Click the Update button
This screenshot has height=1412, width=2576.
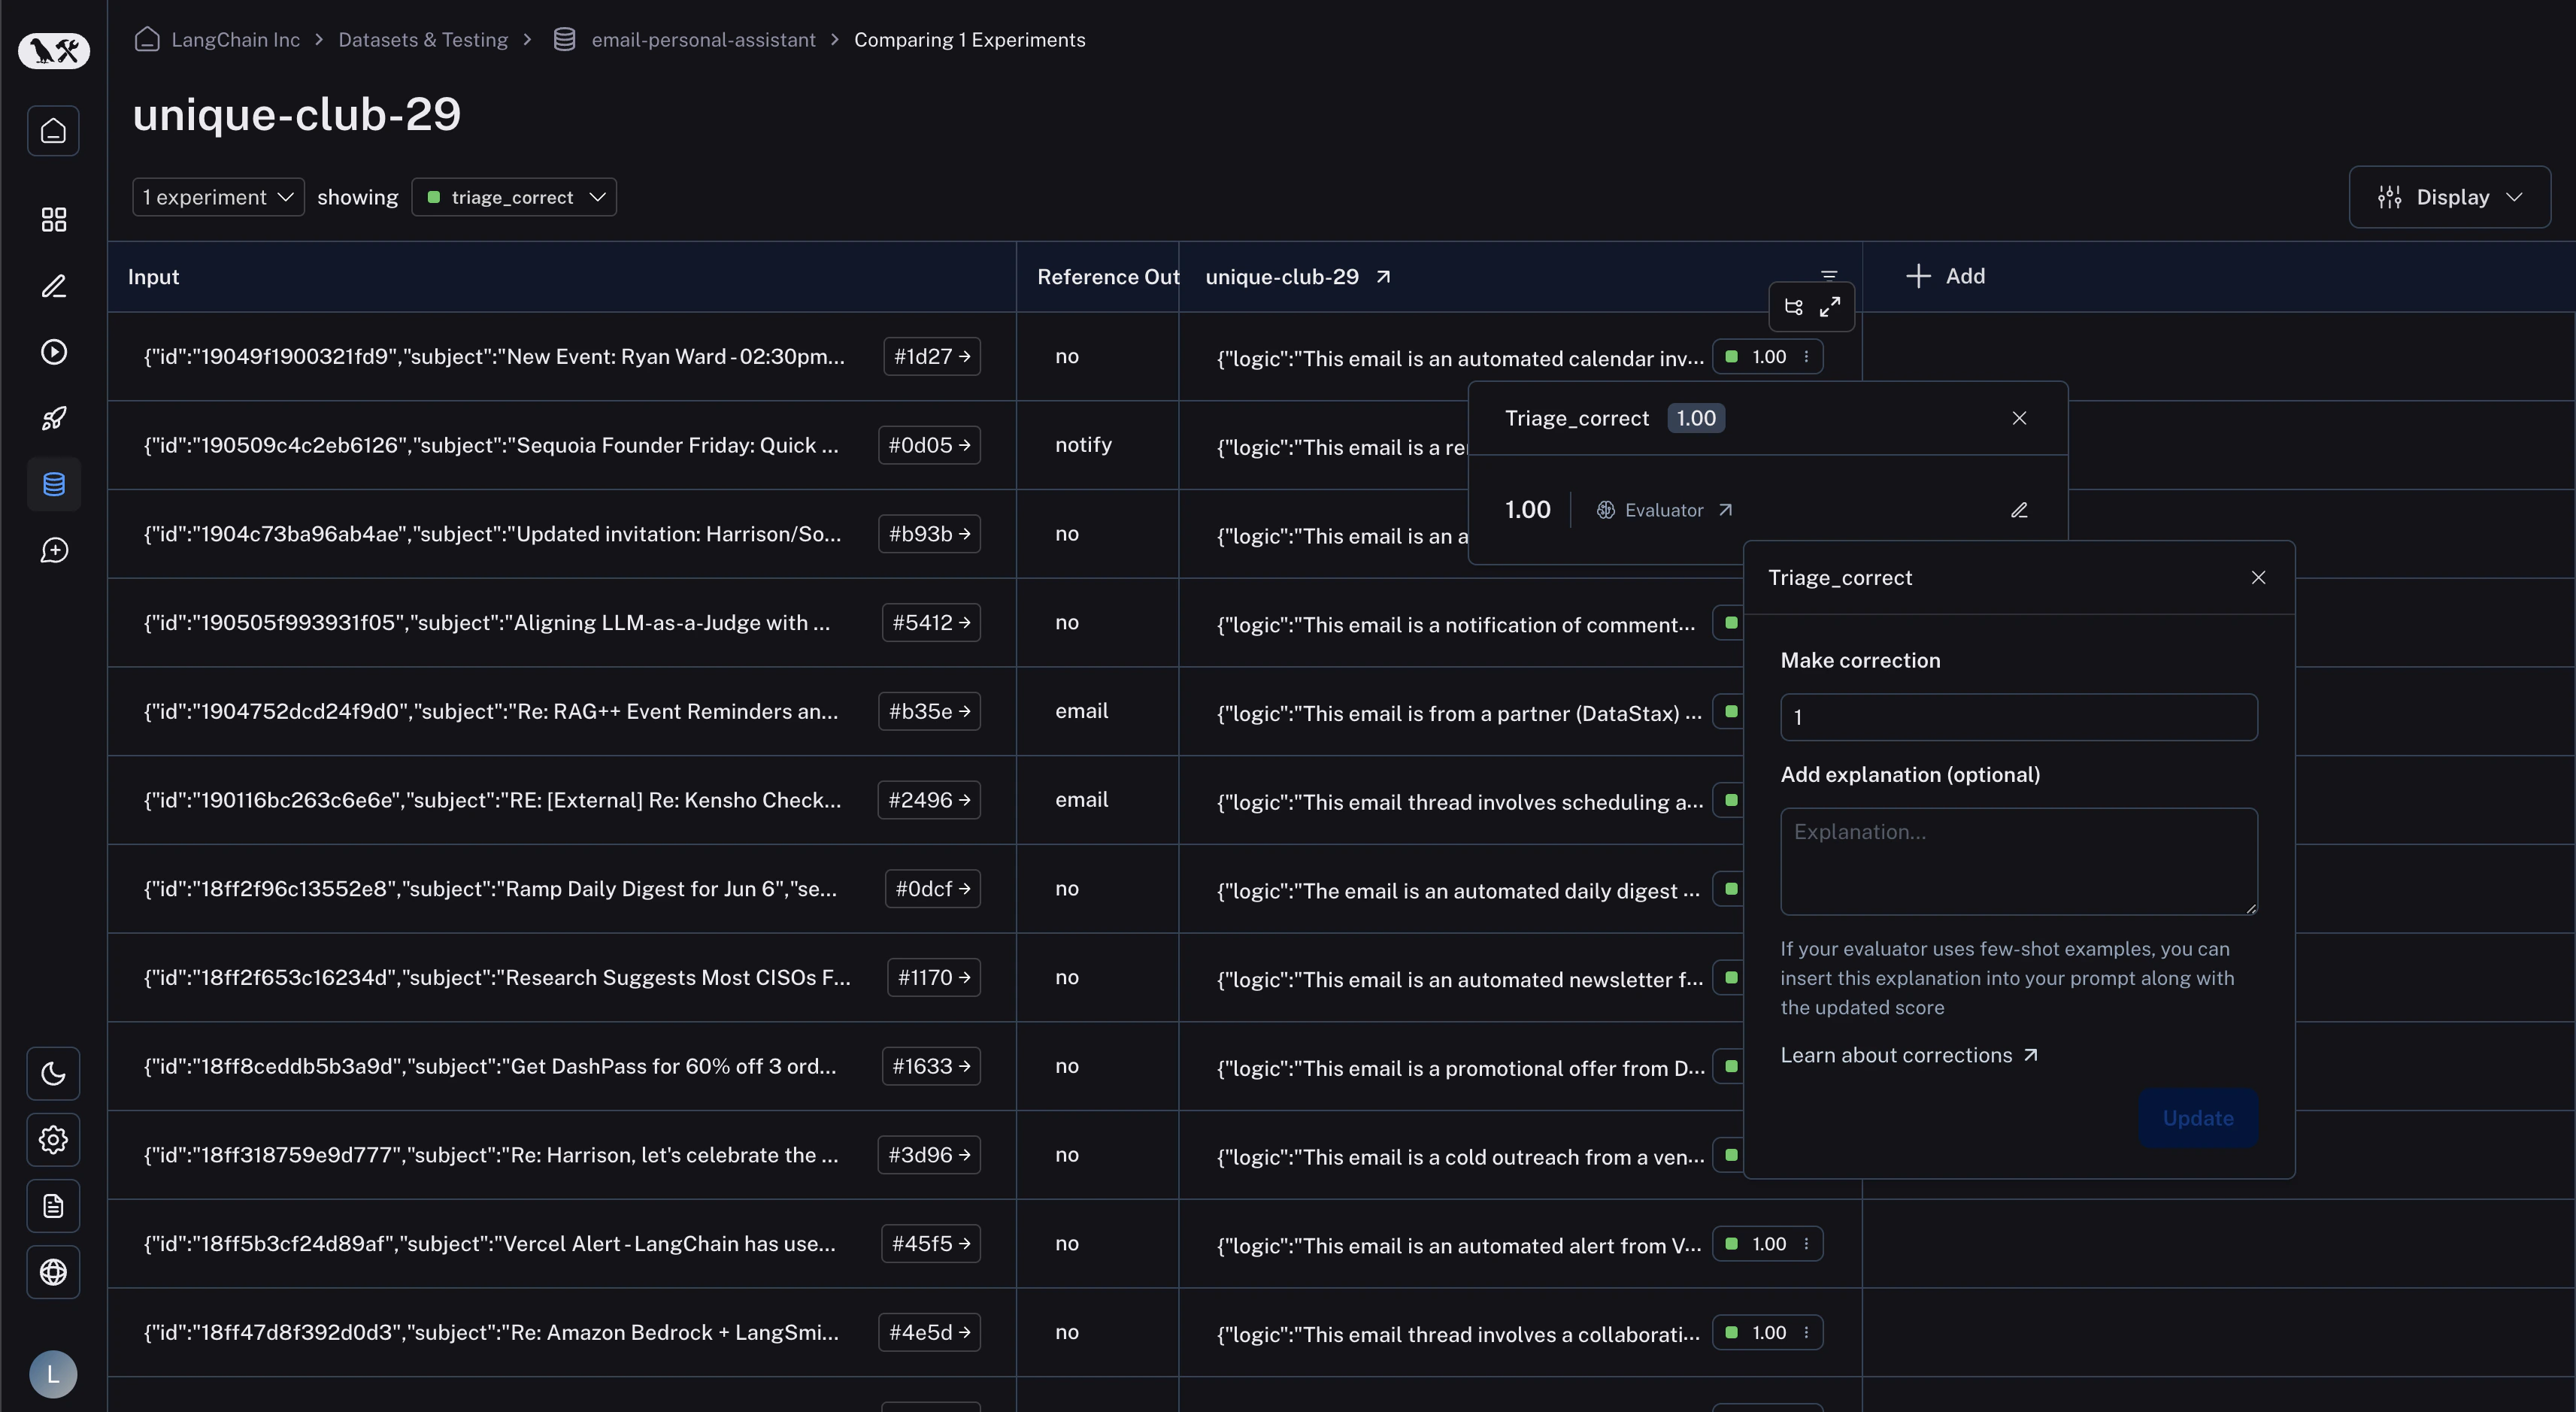click(x=2197, y=1117)
